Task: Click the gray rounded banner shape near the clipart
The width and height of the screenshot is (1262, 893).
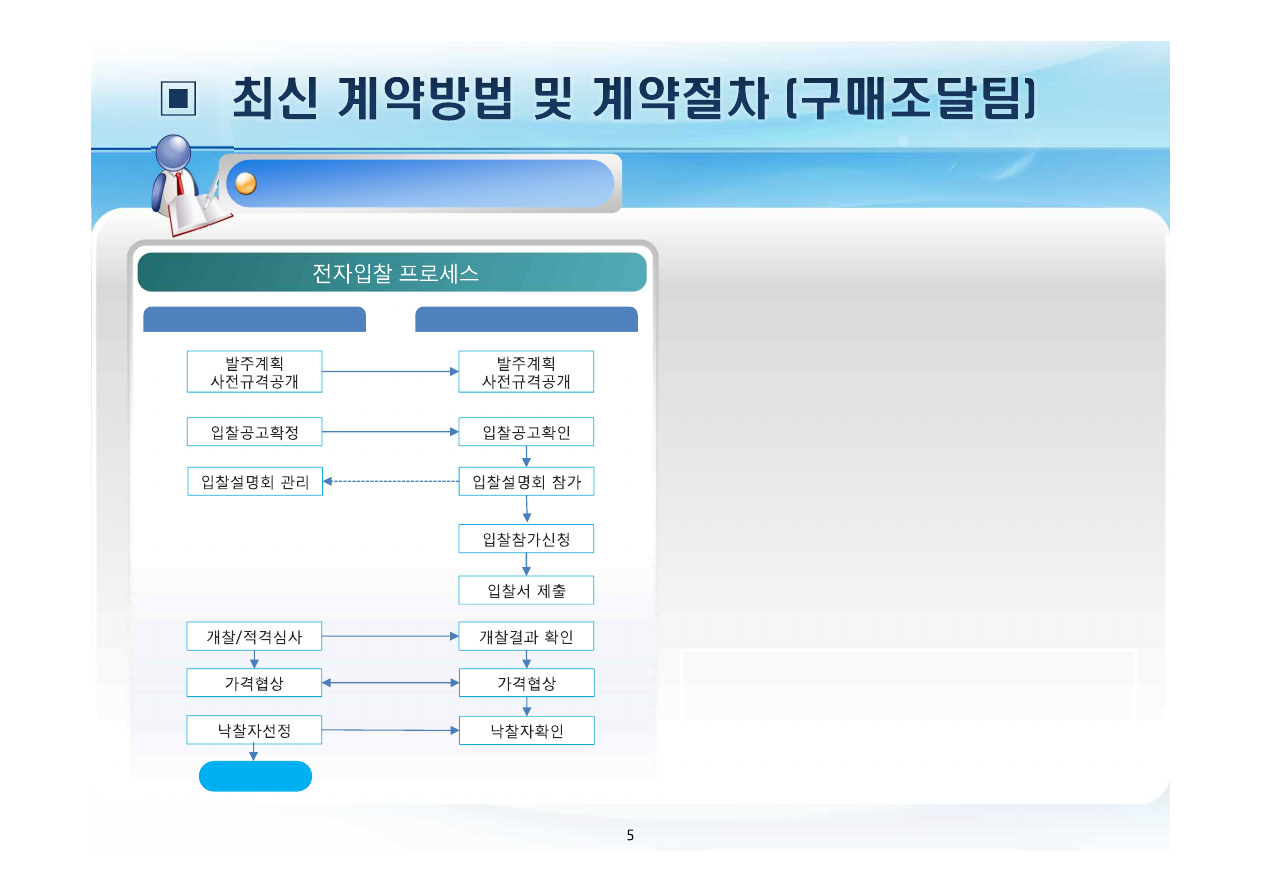Action: [420, 181]
